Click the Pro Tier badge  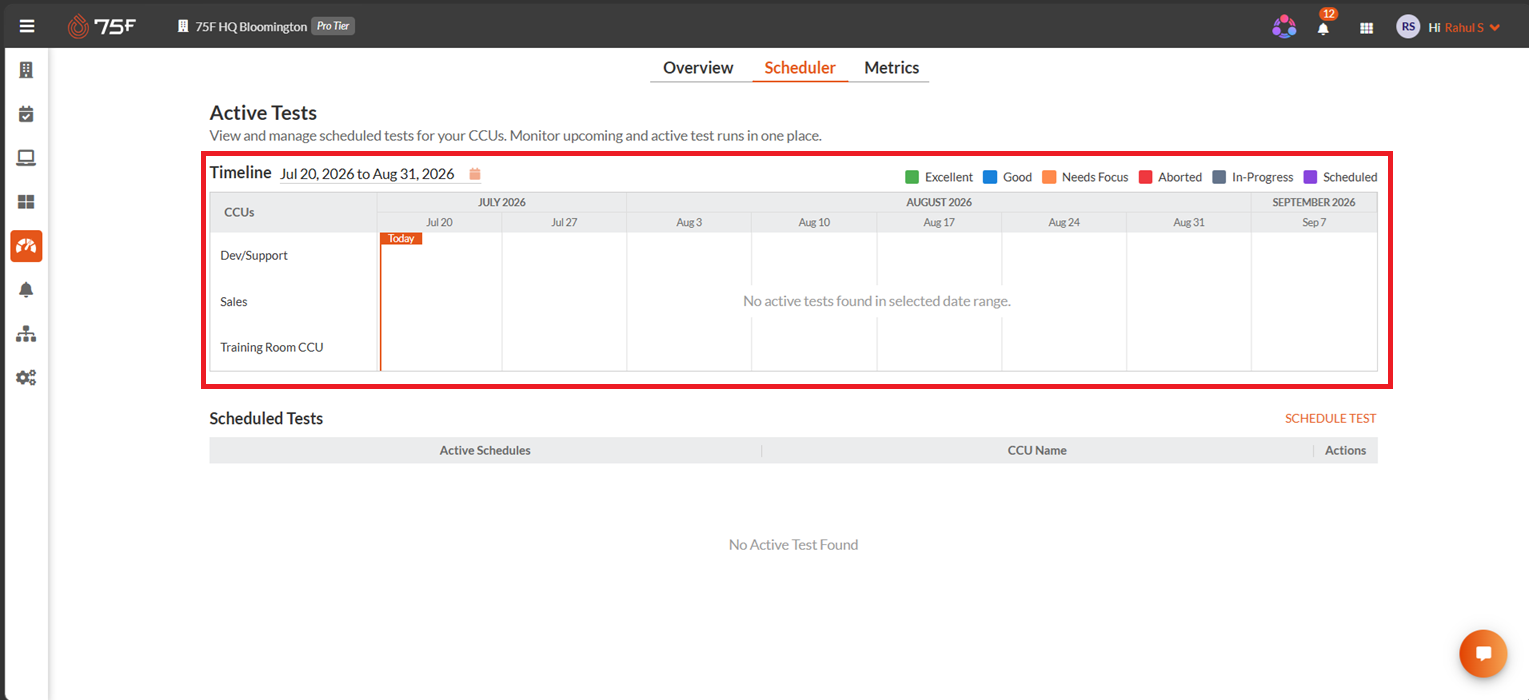click(x=333, y=27)
